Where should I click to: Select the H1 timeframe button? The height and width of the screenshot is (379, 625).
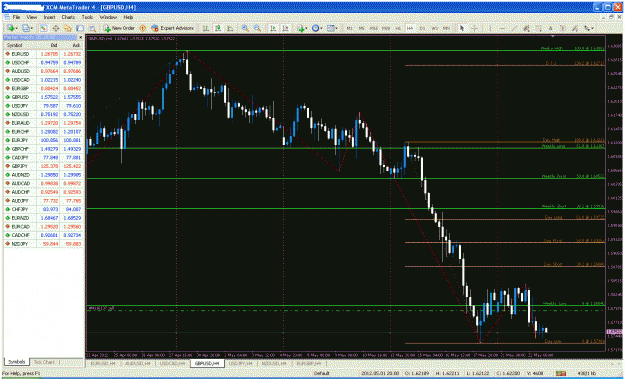pyautogui.click(x=398, y=28)
